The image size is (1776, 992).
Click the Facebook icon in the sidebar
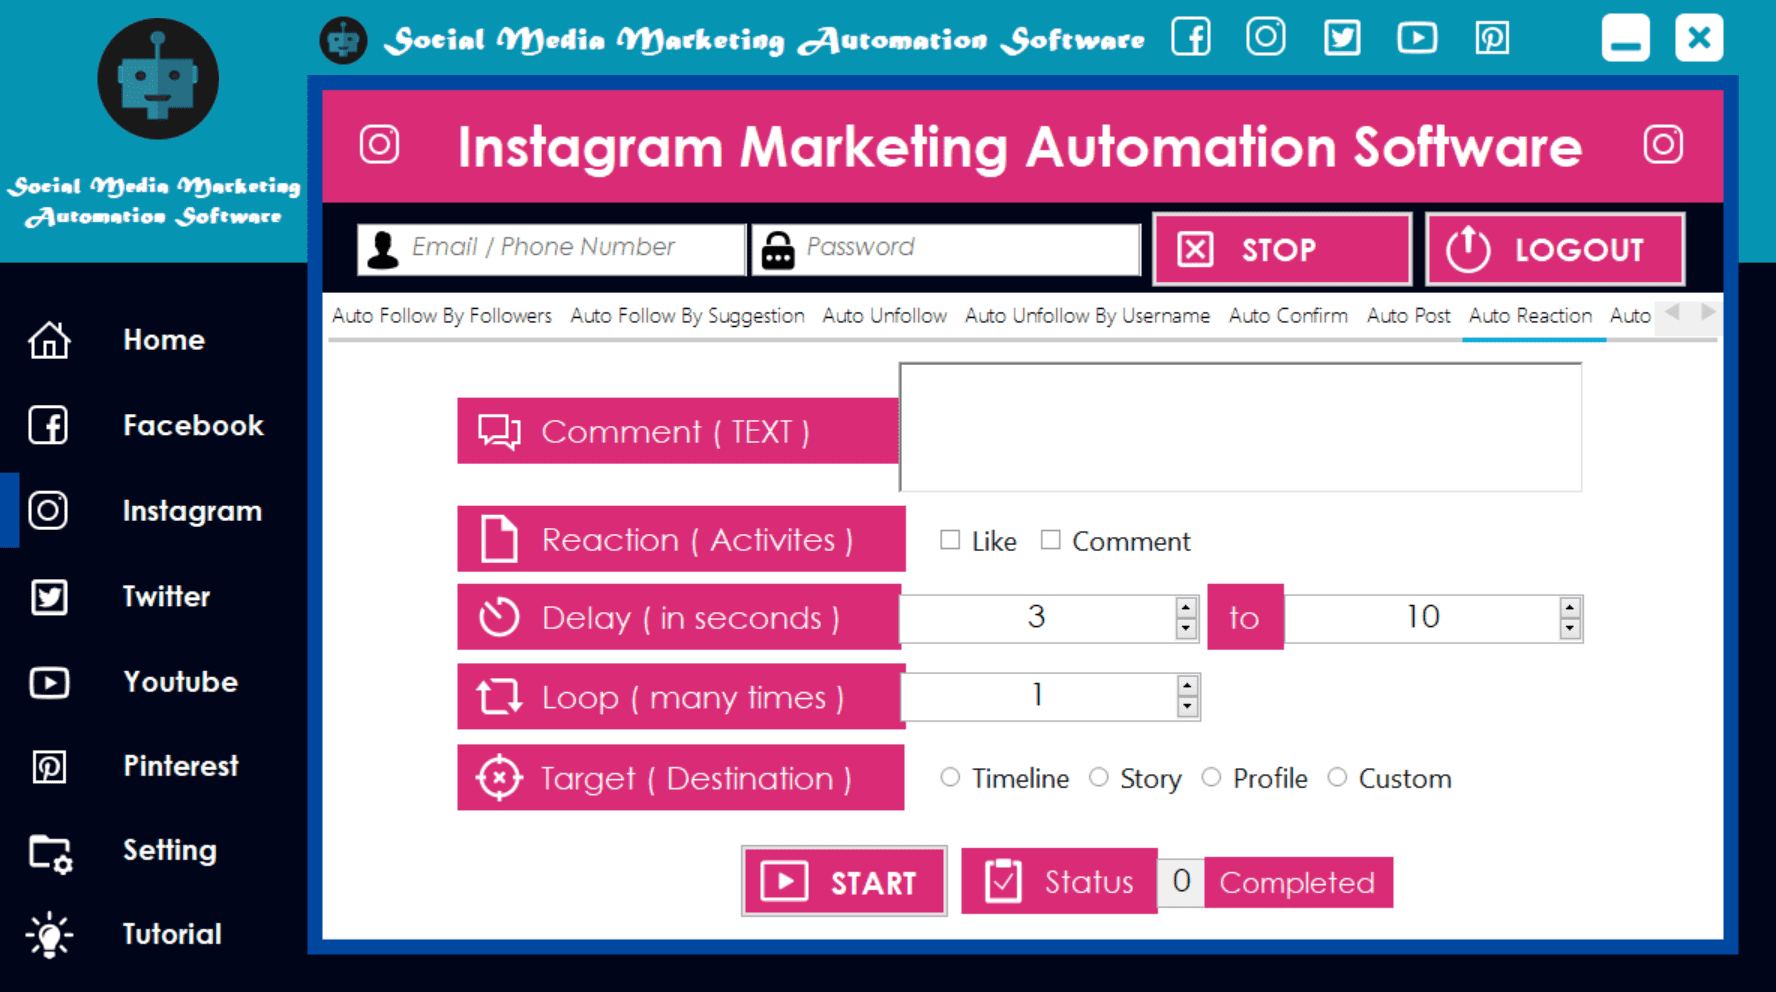click(49, 426)
